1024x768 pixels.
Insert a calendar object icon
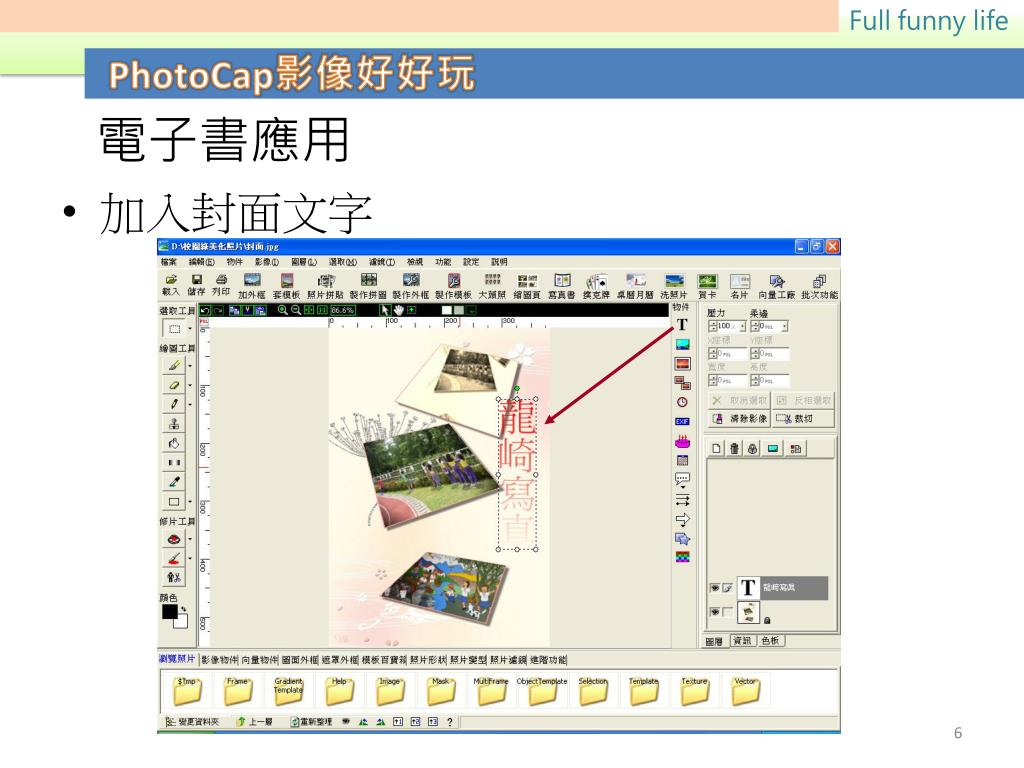(x=682, y=460)
